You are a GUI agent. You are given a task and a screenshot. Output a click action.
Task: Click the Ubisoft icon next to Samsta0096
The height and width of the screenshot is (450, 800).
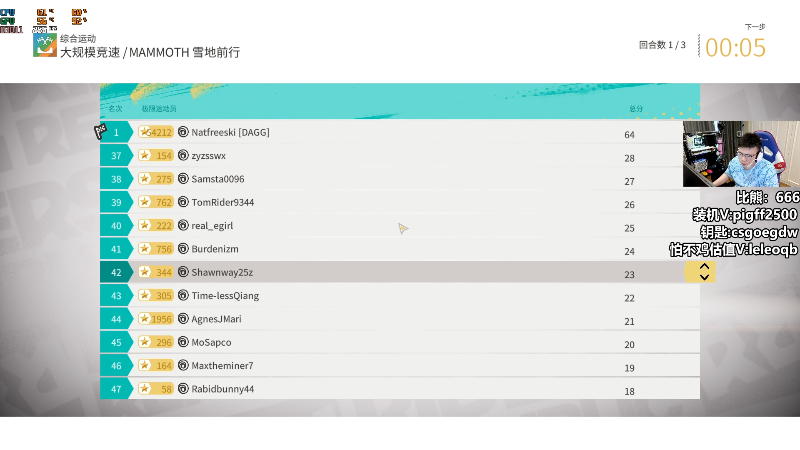tap(183, 179)
